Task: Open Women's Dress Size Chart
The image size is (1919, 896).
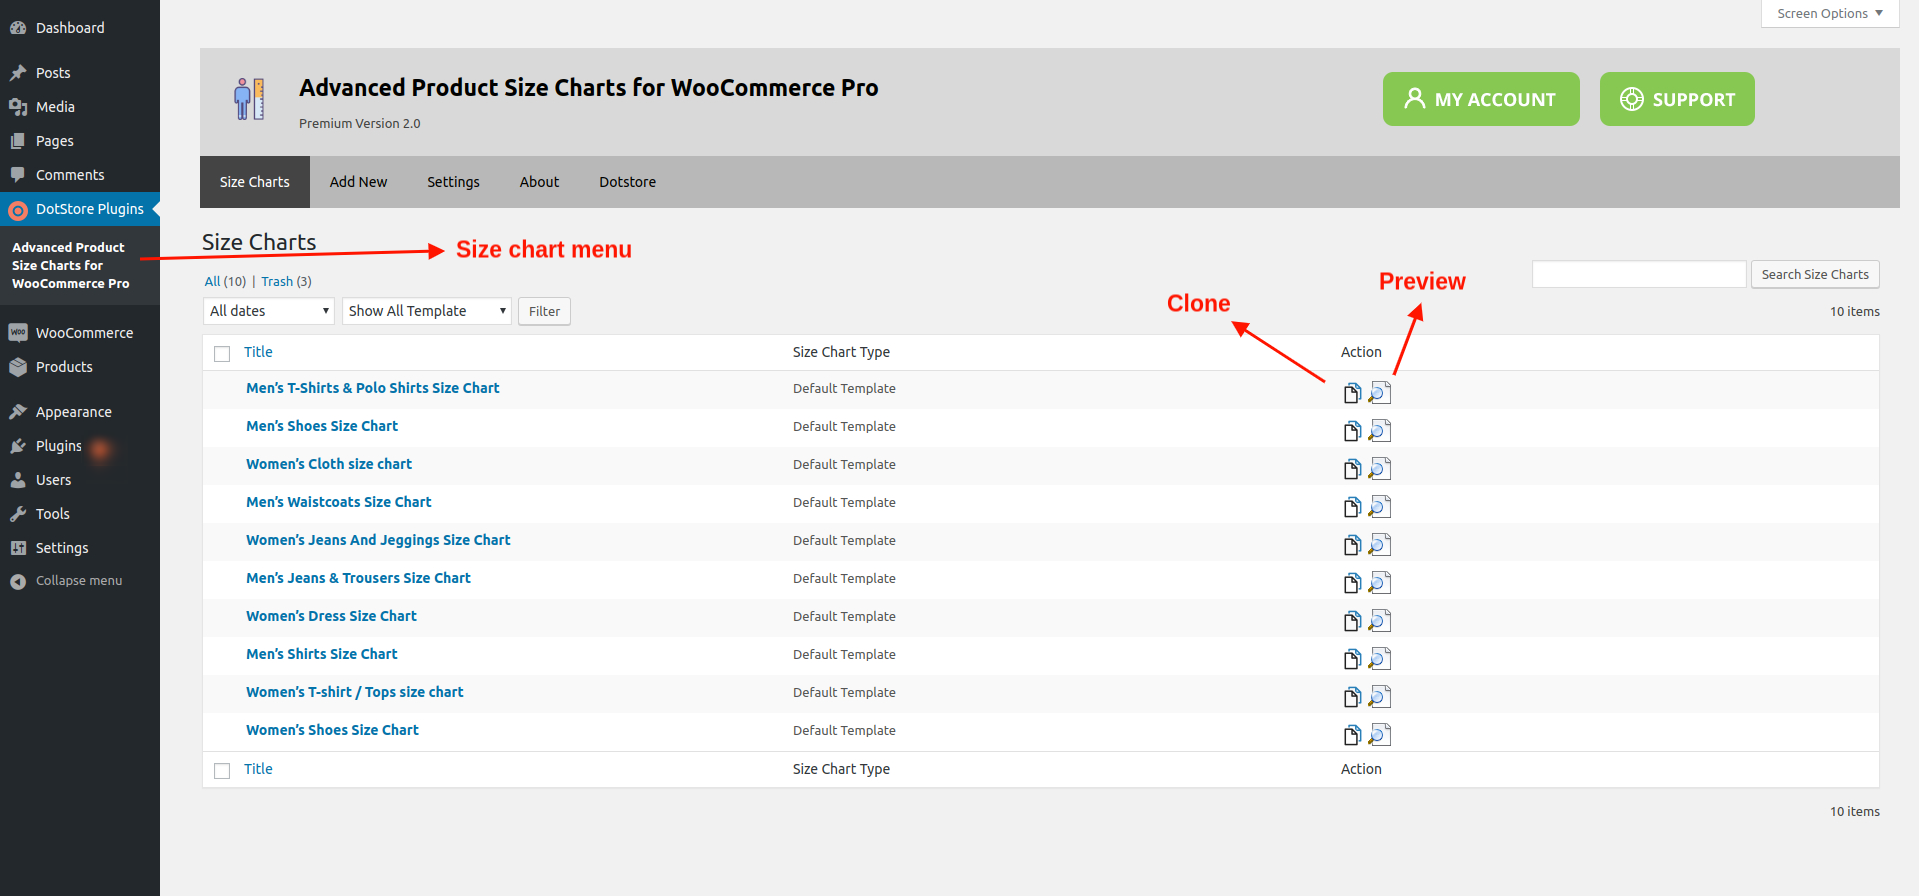Action: (331, 616)
